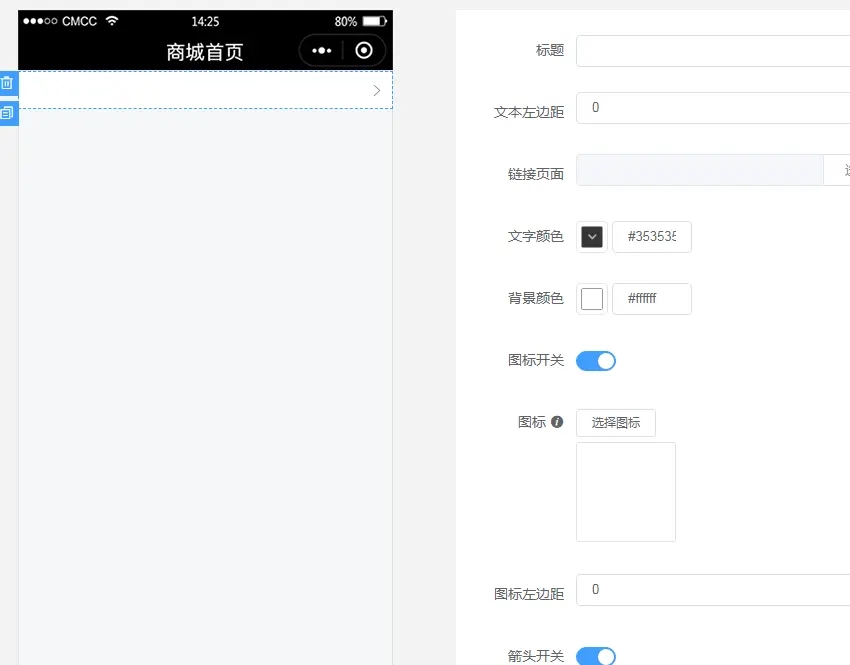Screen dimensions: 850x665
Task: Edit the #353535 text color hex field
Action: (x=652, y=237)
